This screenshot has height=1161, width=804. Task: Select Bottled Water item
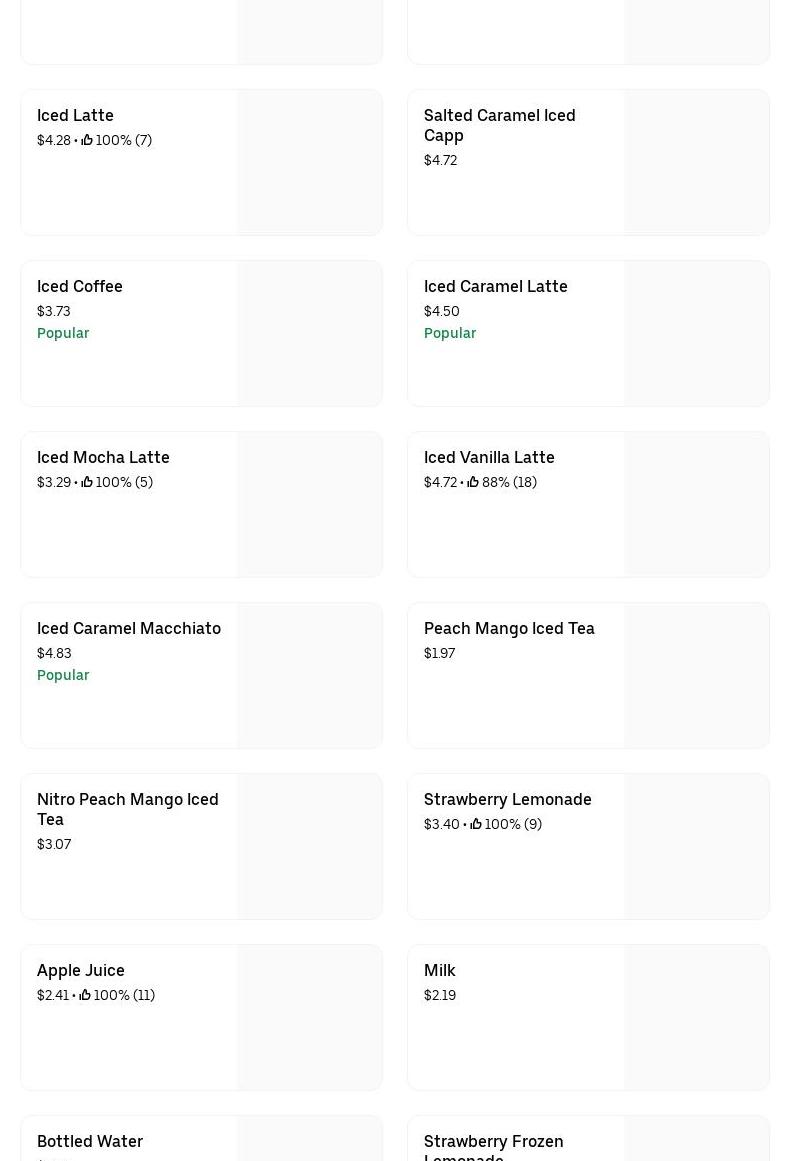[90, 1141]
